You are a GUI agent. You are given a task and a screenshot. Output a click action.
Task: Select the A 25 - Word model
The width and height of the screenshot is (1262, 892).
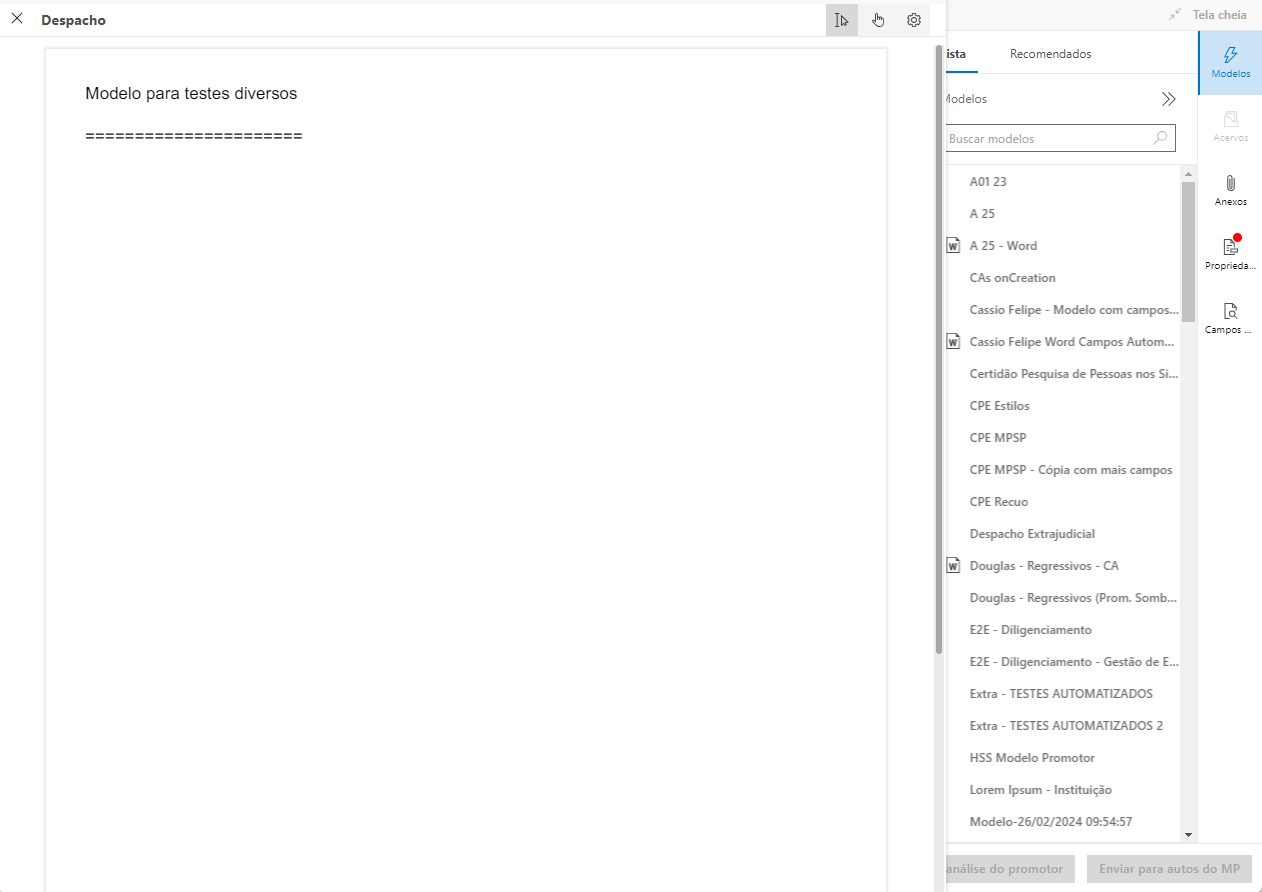[x=1003, y=246]
